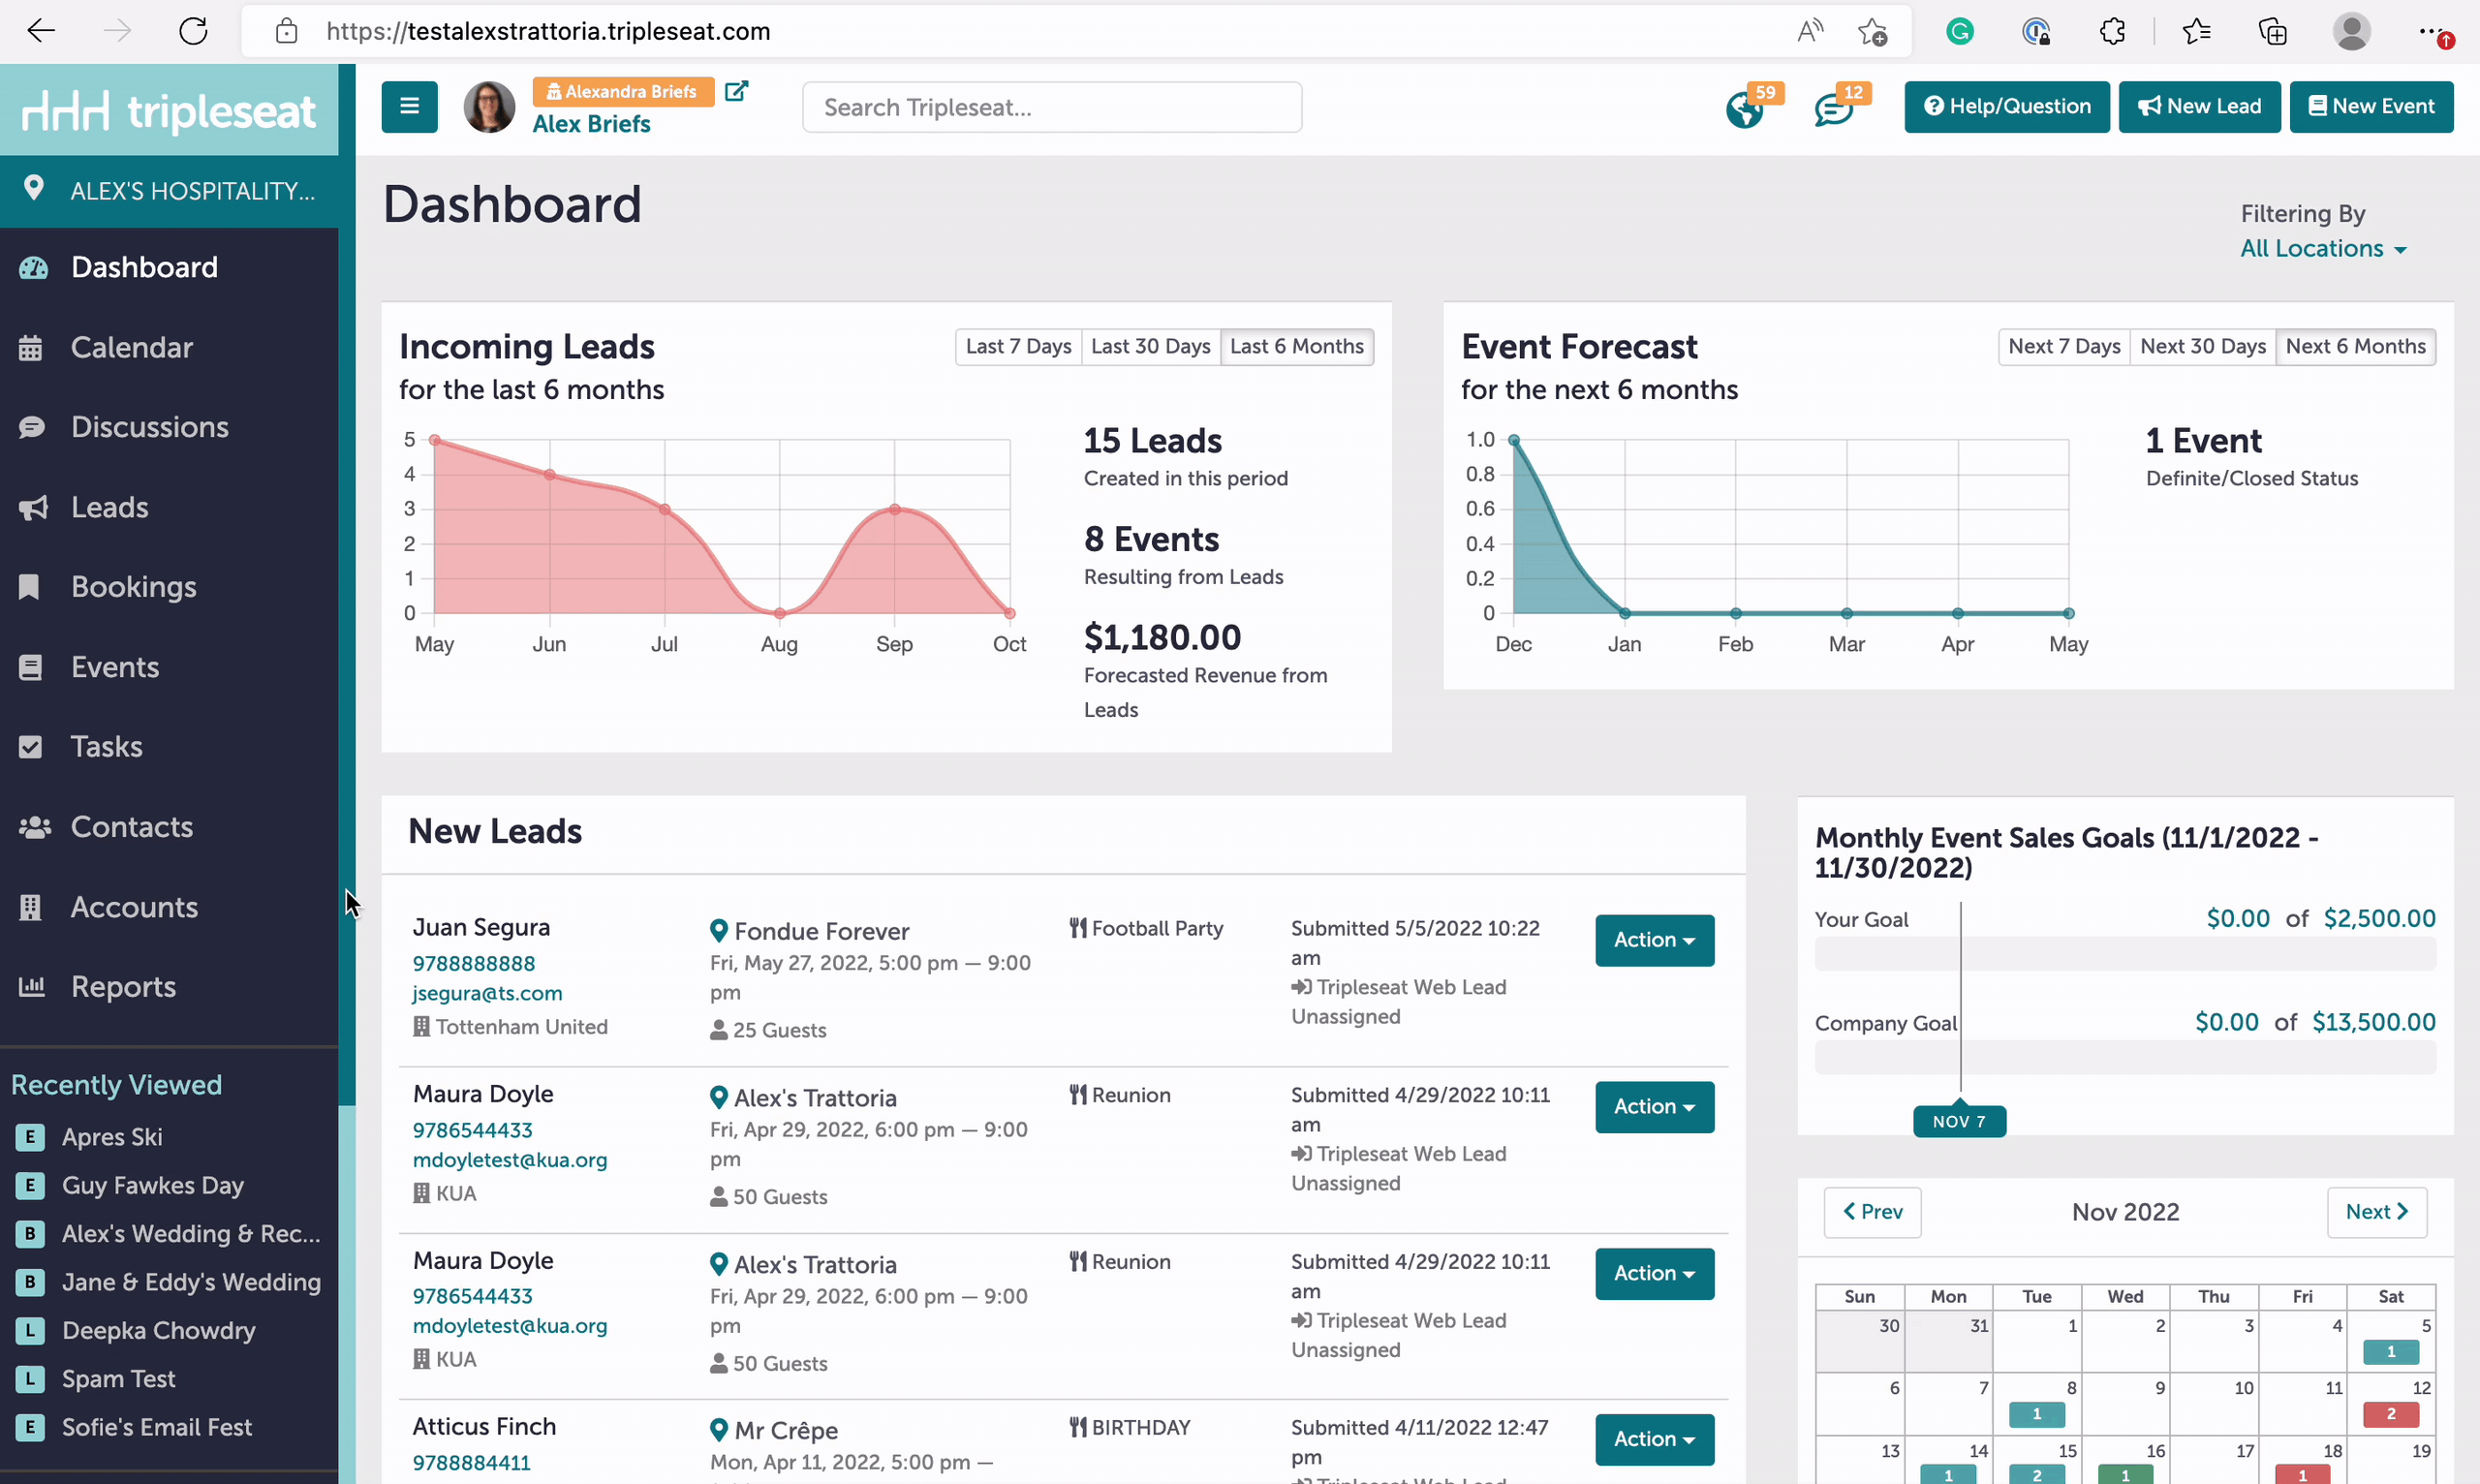This screenshot has width=2480, height=1484.
Task: Go to previous month with Prev button
Action: click(x=1872, y=1212)
